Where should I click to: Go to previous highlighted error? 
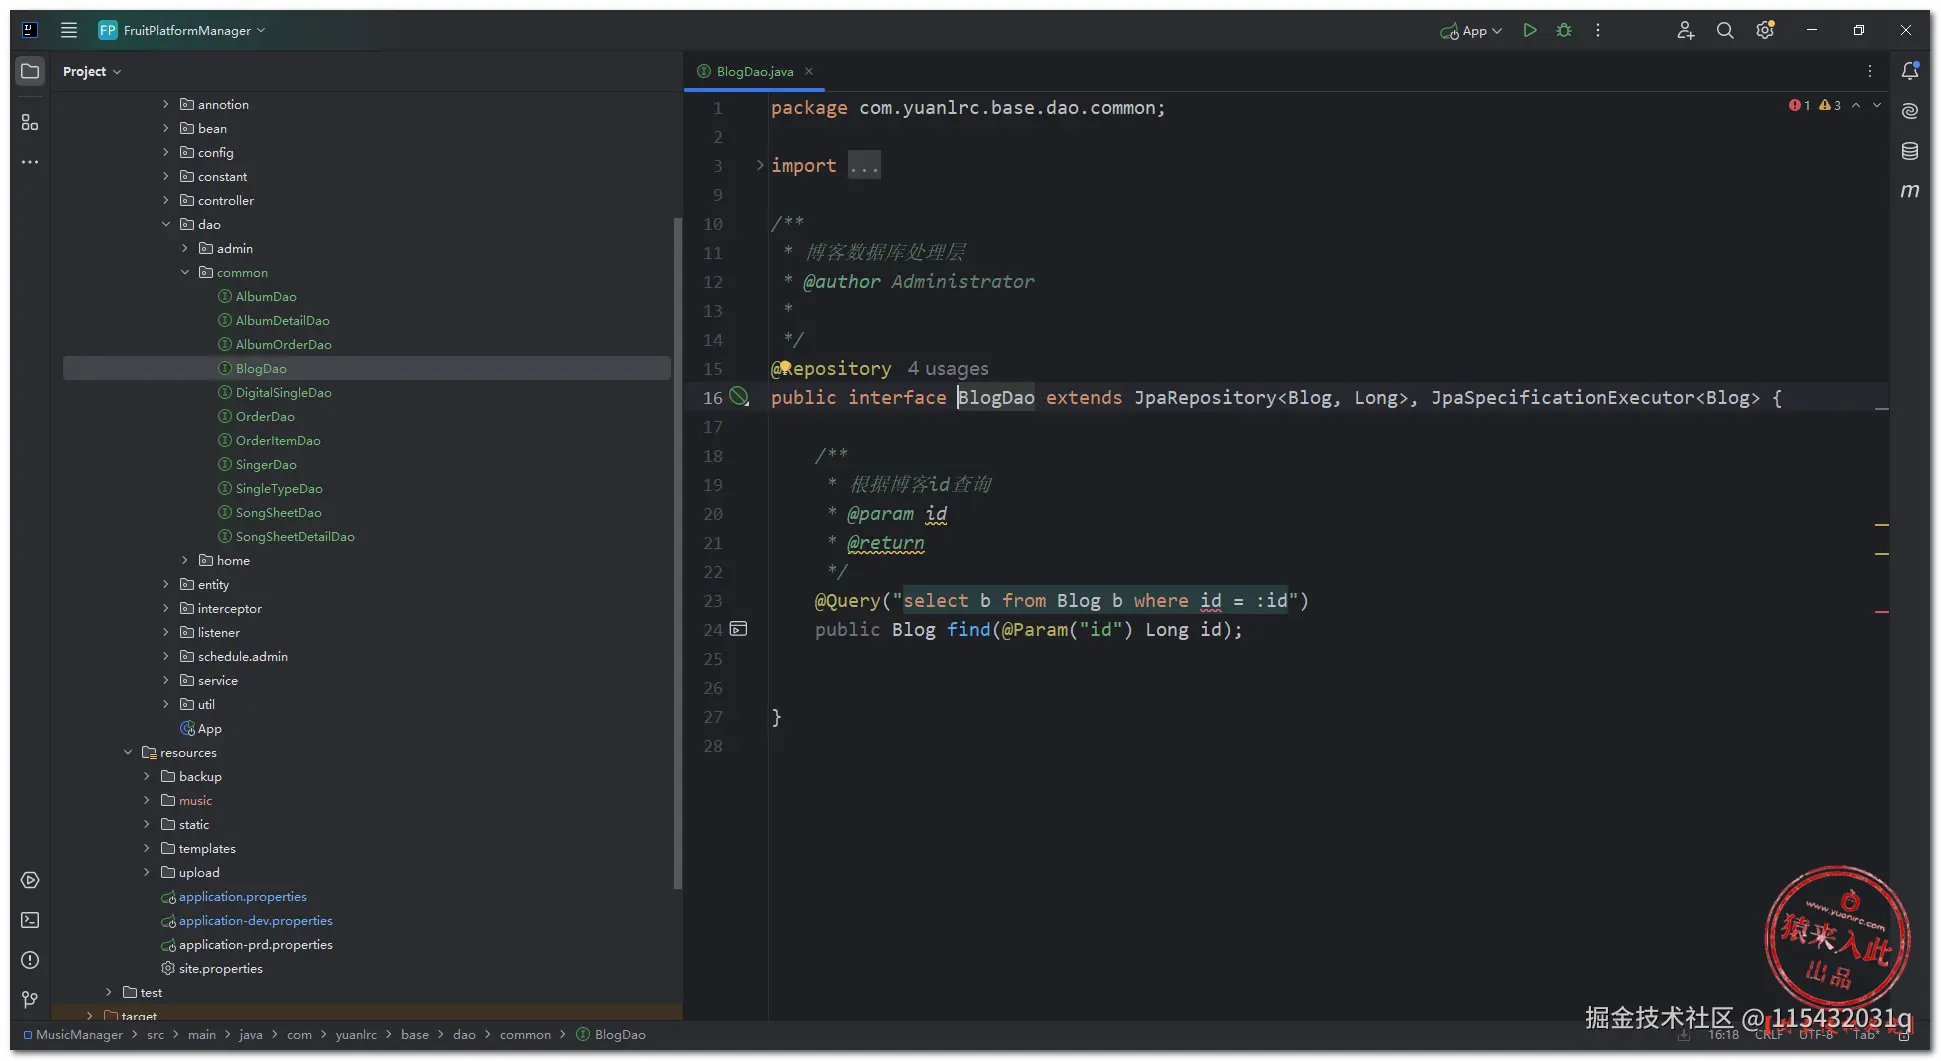pyautogui.click(x=1856, y=105)
